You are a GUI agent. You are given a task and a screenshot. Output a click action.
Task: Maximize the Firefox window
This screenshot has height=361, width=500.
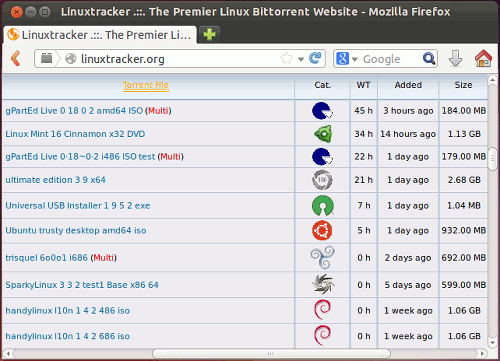(x=45, y=12)
